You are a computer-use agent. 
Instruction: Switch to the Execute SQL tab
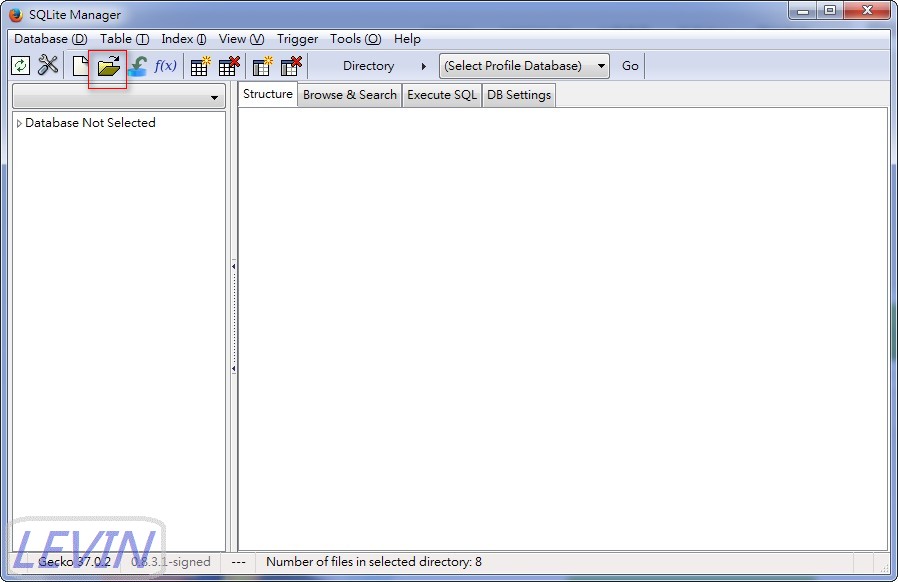click(441, 95)
